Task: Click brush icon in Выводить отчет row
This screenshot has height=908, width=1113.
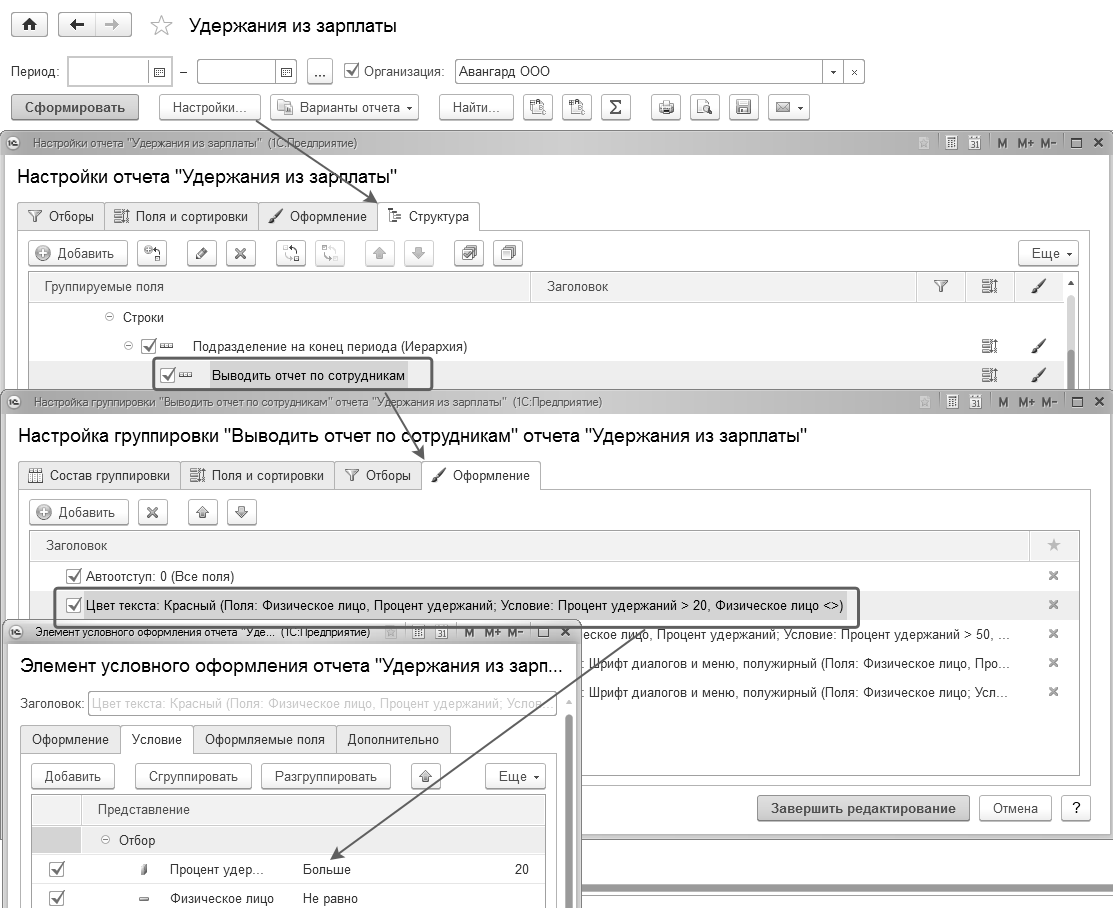Action: pos(1038,374)
